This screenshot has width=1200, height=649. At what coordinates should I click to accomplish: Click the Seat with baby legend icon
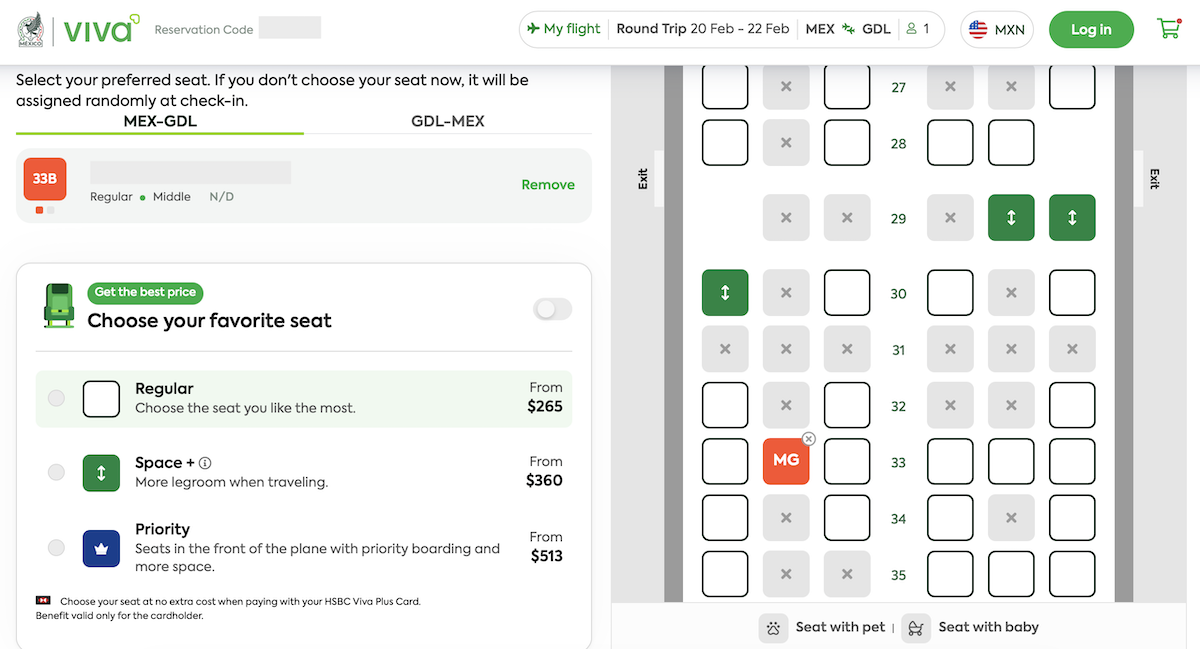915,627
